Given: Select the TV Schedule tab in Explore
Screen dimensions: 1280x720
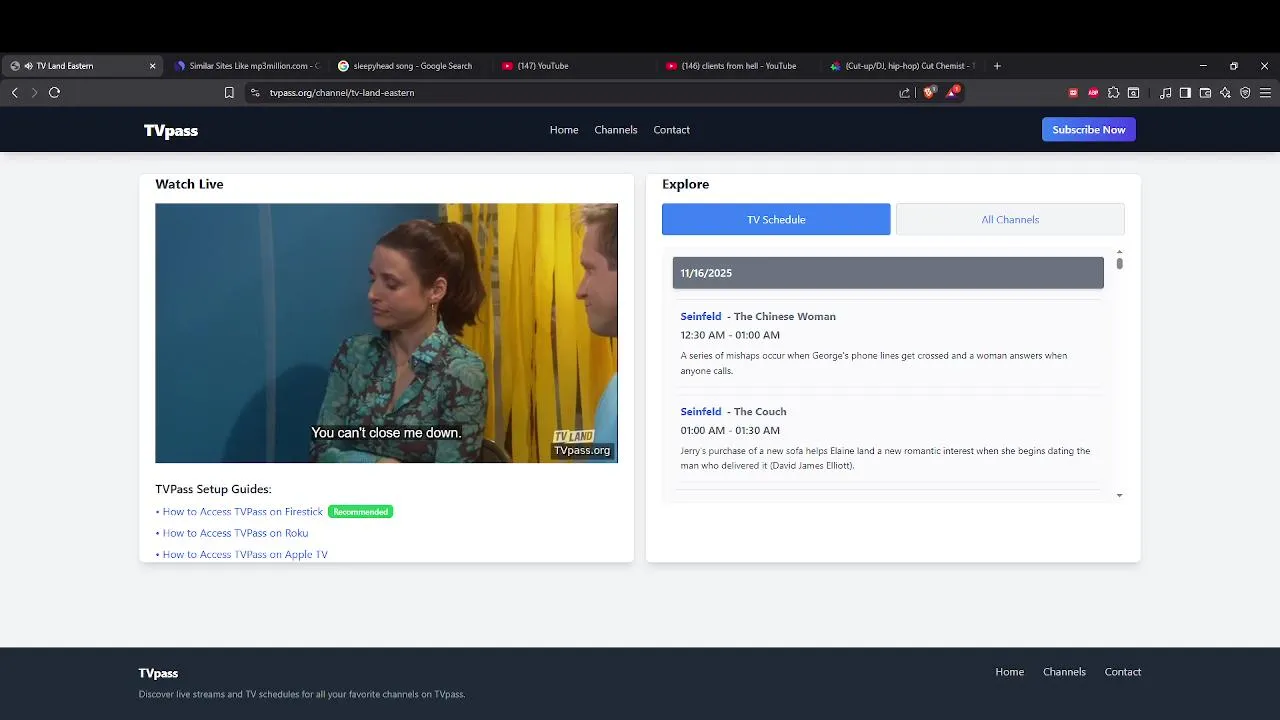Looking at the screenshot, I should [776, 219].
